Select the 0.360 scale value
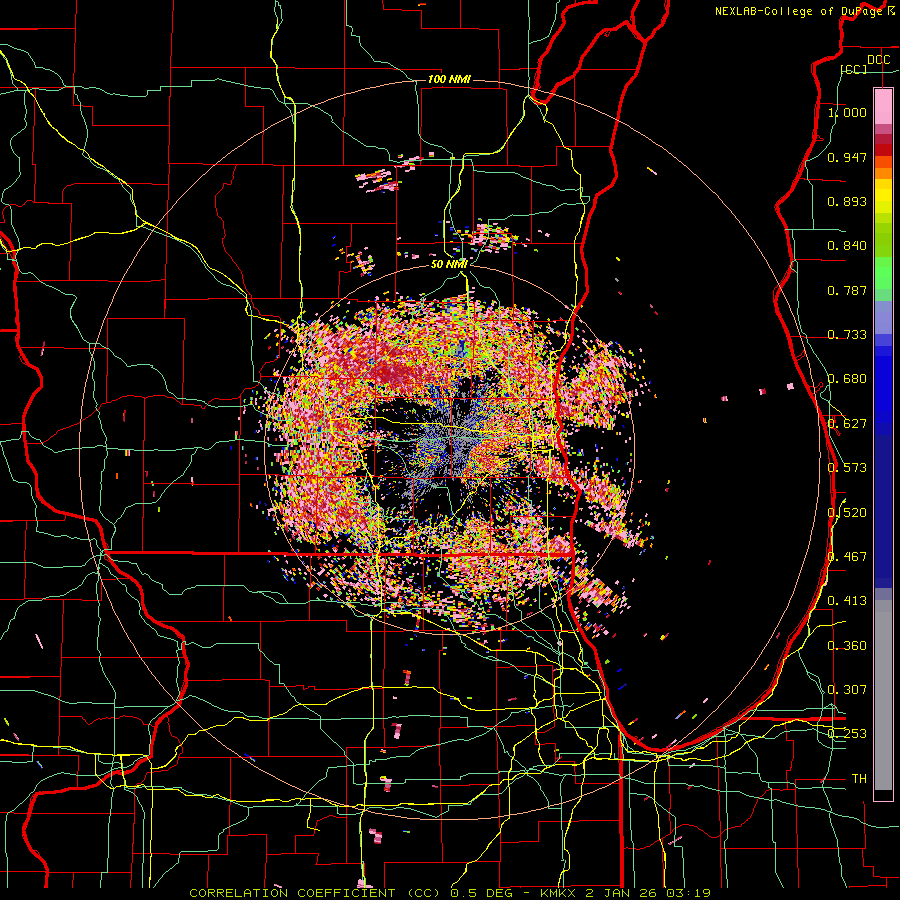 point(847,646)
